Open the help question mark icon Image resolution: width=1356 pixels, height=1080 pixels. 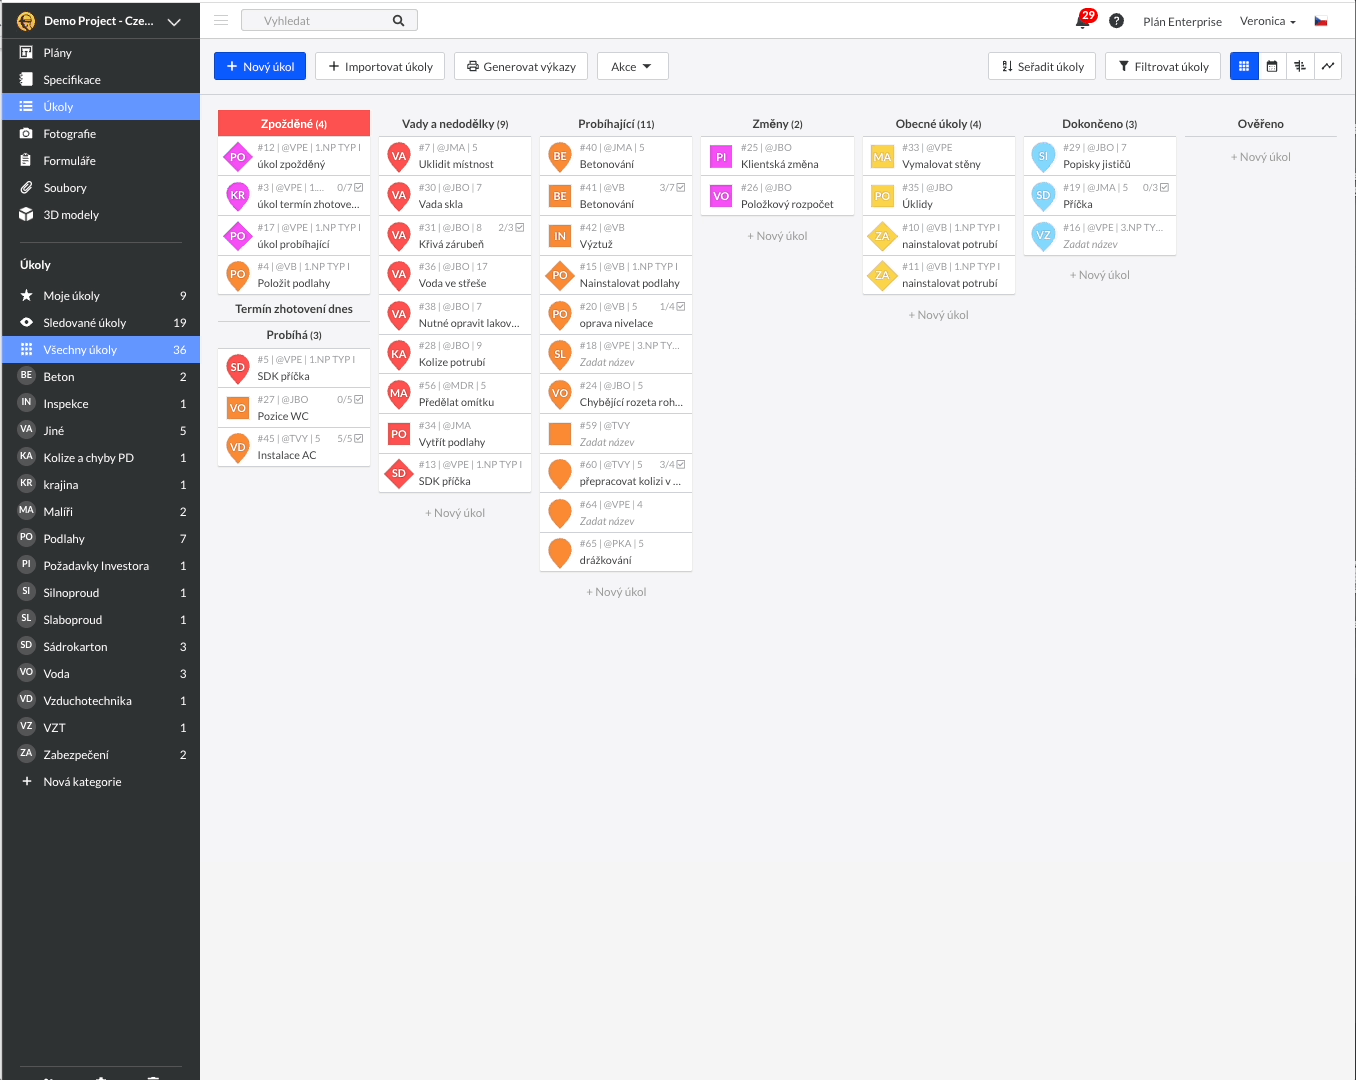coord(1116,20)
